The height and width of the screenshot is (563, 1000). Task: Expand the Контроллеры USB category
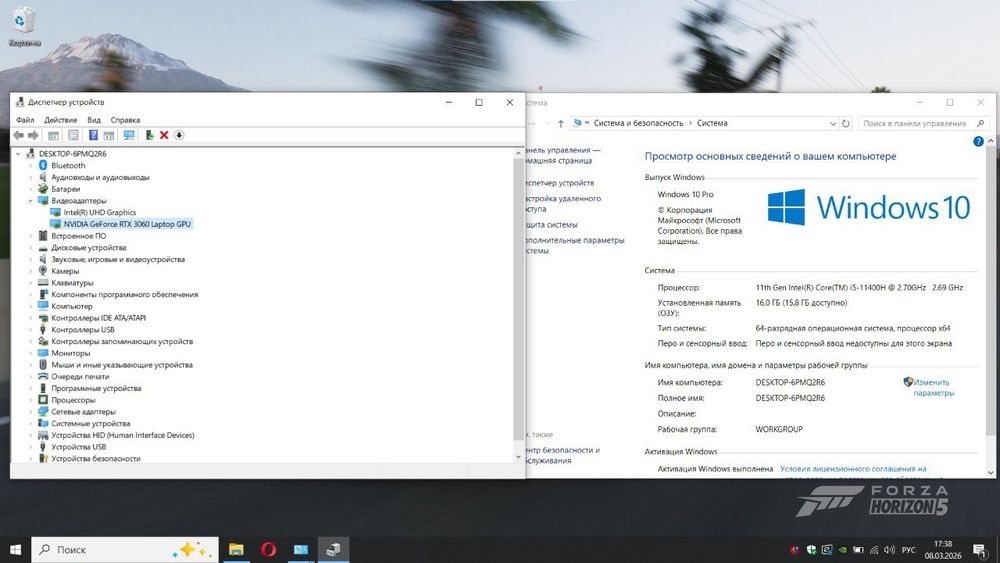click(x=30, y=330)
